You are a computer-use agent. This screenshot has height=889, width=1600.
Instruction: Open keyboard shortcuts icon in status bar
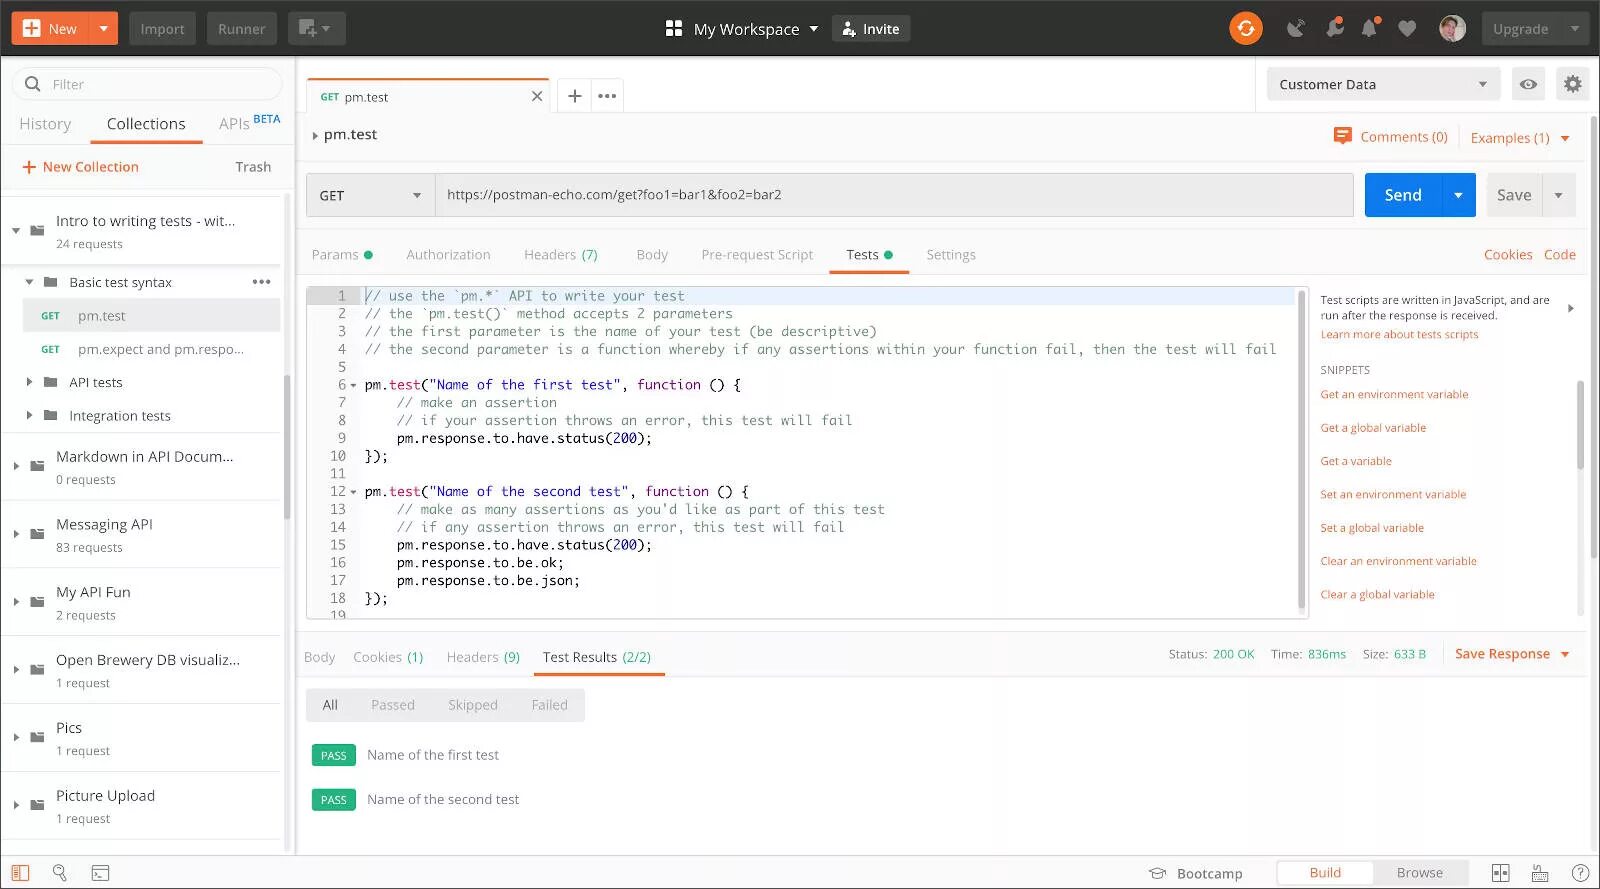point(1540,873)
